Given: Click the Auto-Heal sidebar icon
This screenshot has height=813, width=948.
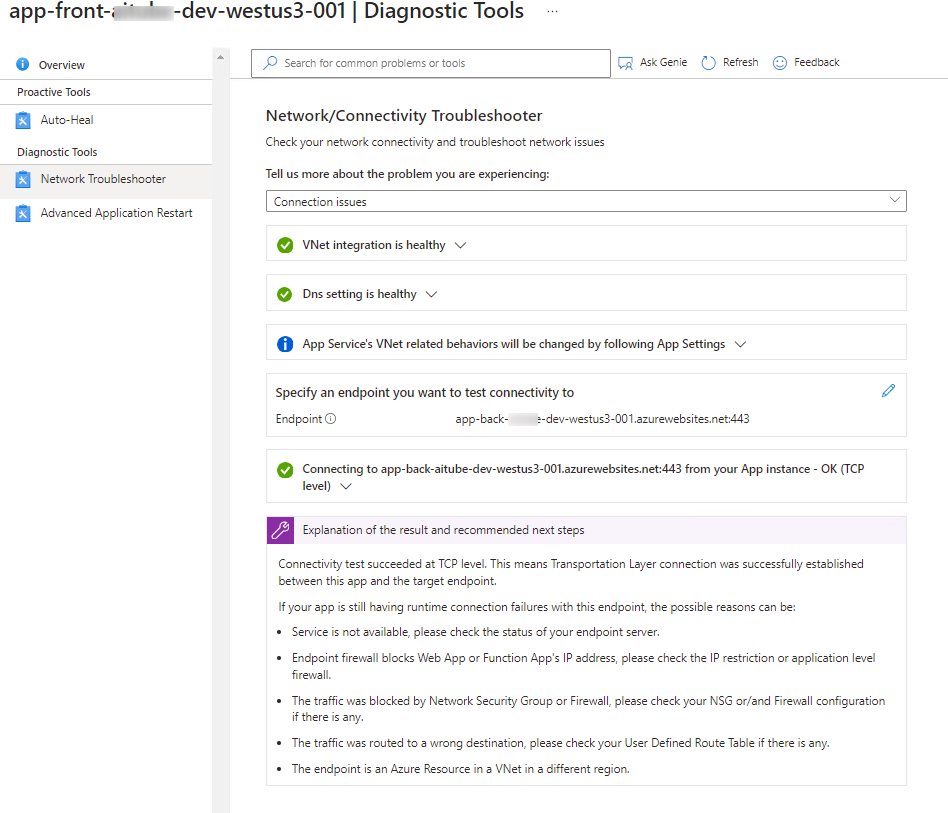Looking at the screenshot, I should tap(23, 120).
